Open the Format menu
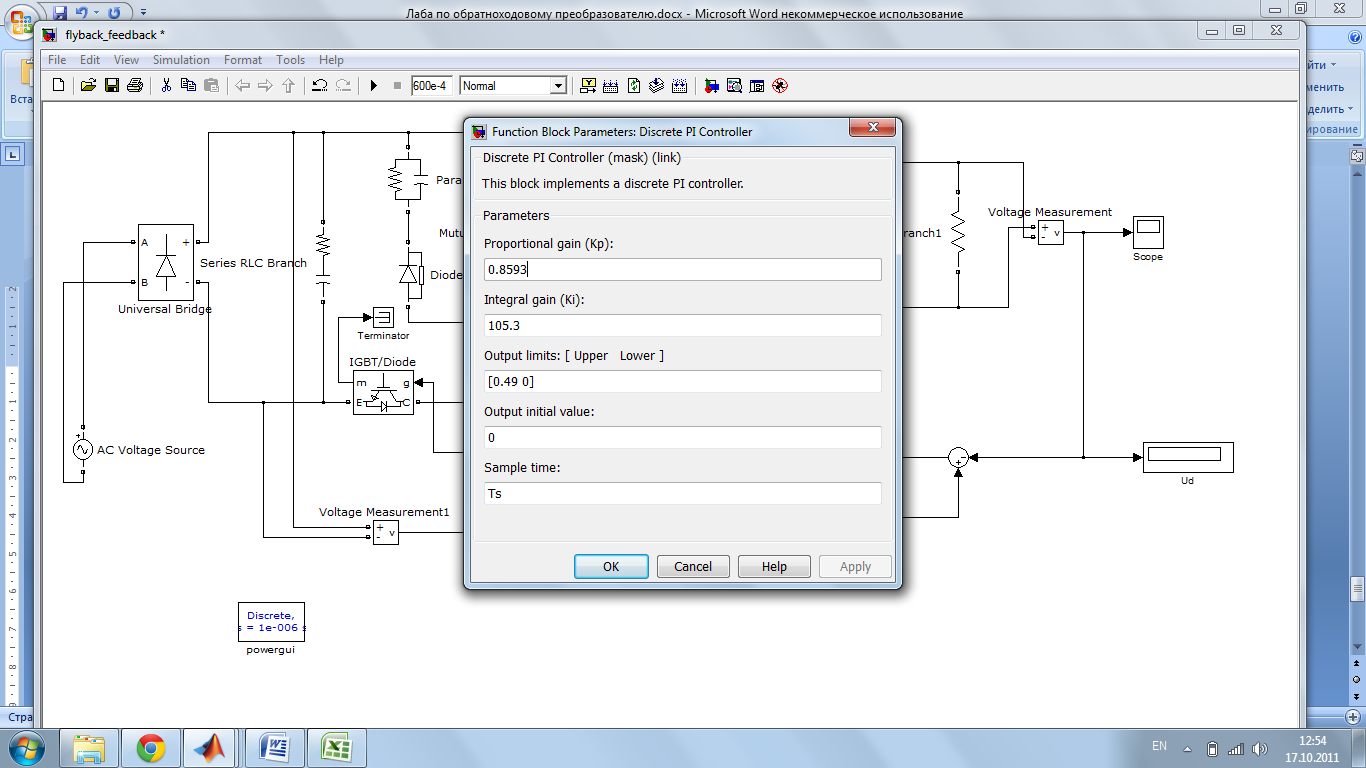Viewport: 1366px width, 768px height. [243, 60]
